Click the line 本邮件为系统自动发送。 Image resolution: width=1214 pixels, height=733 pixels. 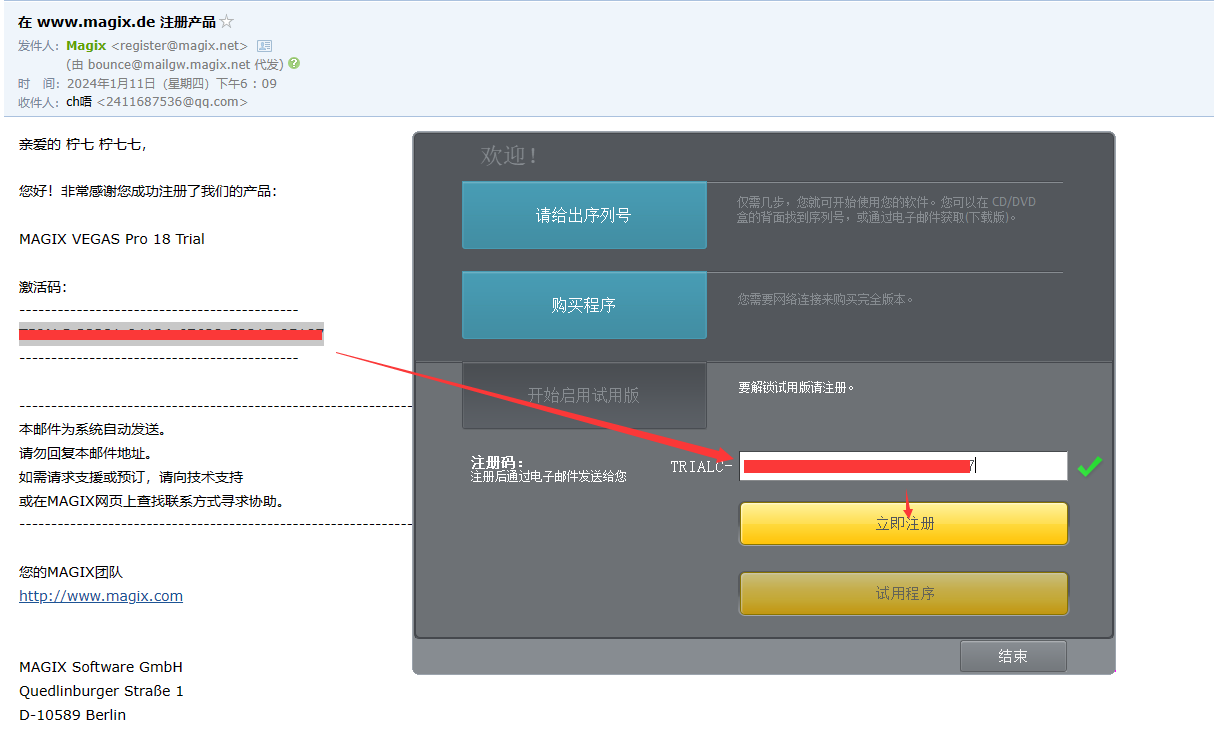tap(93, 430)
